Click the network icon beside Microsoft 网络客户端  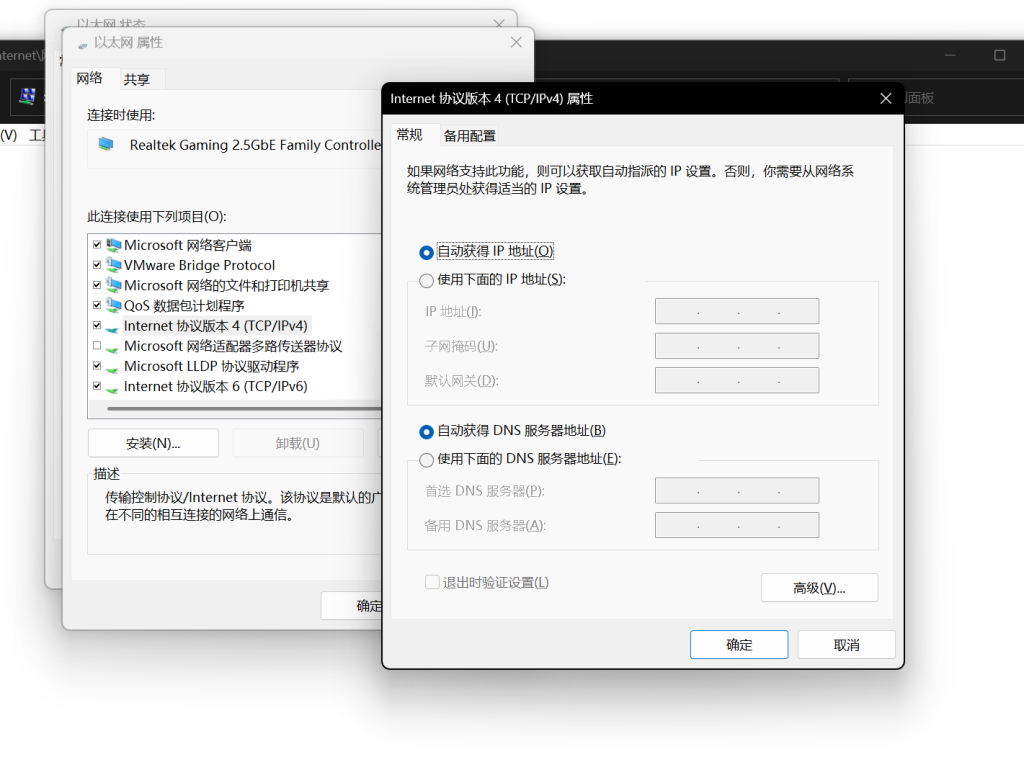pos(113,245)
